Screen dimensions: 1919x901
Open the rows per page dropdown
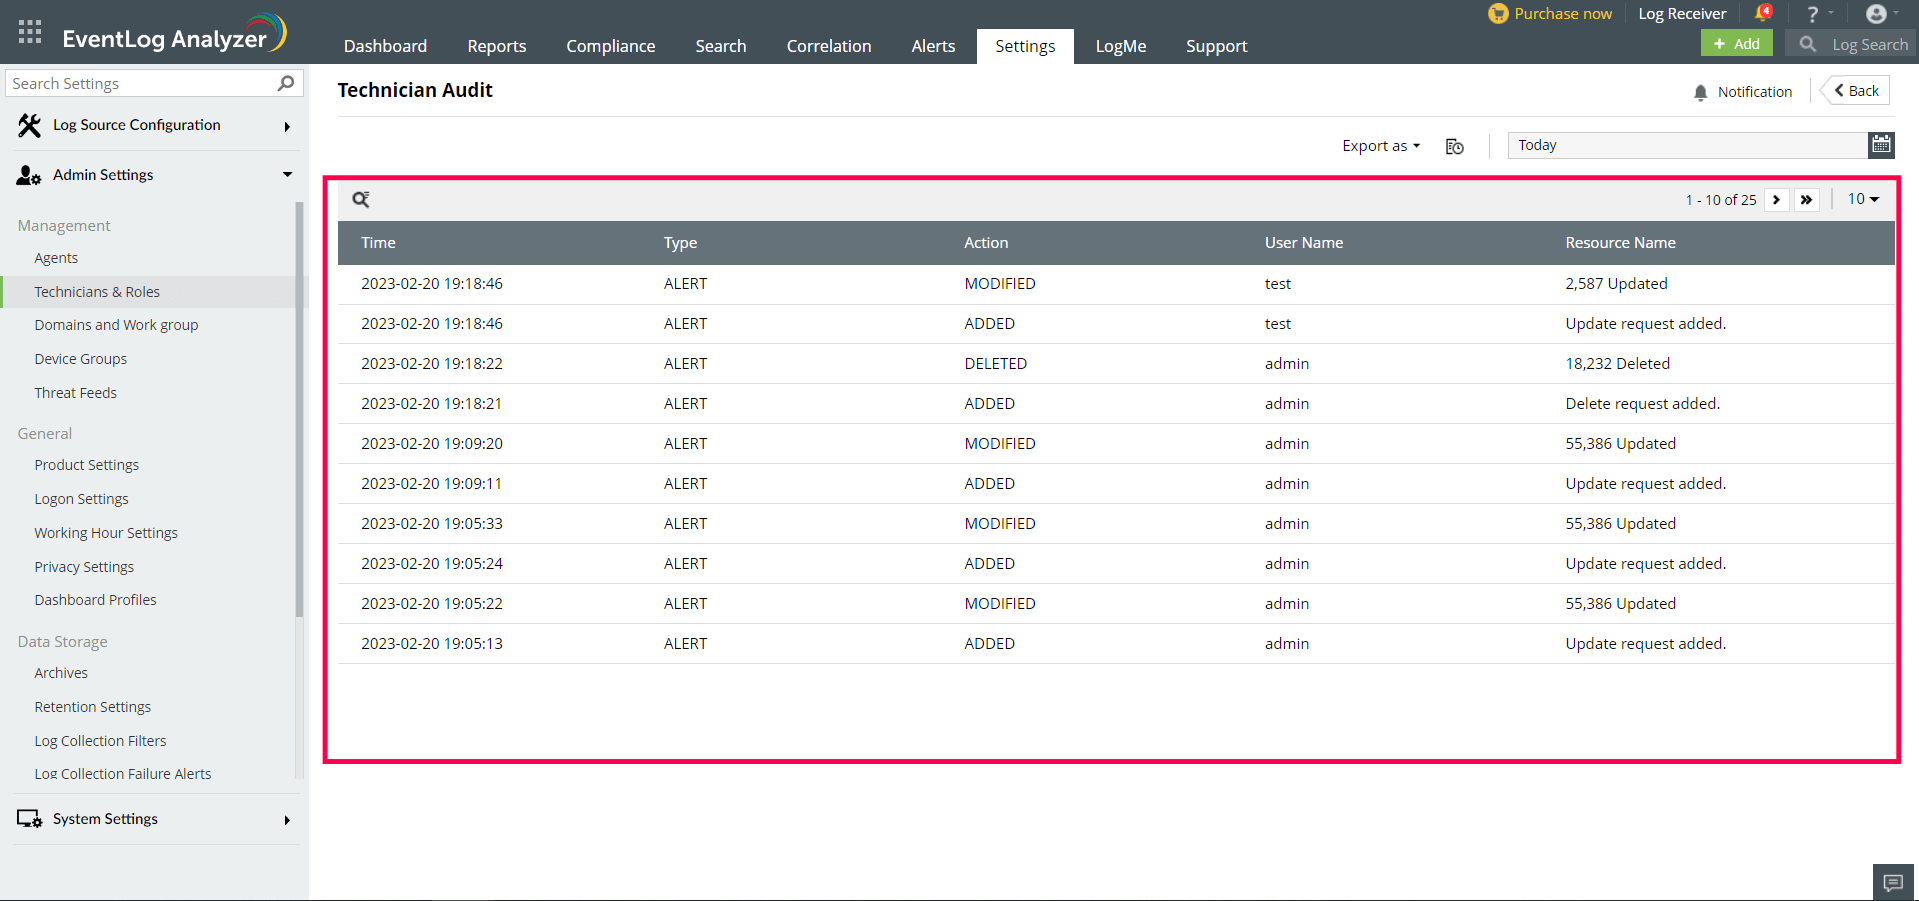pyautogui.click(x=1863, y=199)
